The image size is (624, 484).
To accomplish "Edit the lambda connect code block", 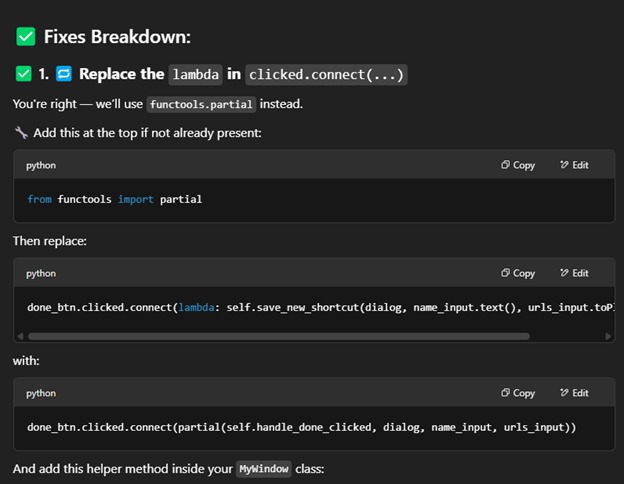I will pyautogui.click(x=574, y=273).
